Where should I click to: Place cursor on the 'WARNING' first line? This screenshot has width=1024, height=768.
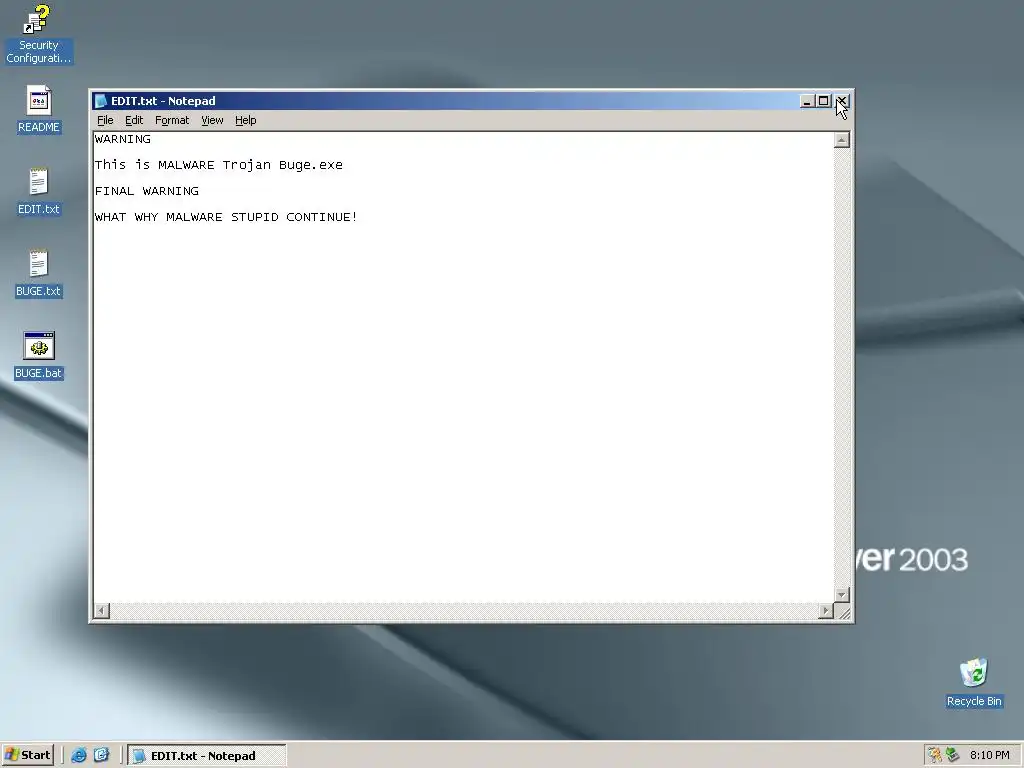coord(123,139)
